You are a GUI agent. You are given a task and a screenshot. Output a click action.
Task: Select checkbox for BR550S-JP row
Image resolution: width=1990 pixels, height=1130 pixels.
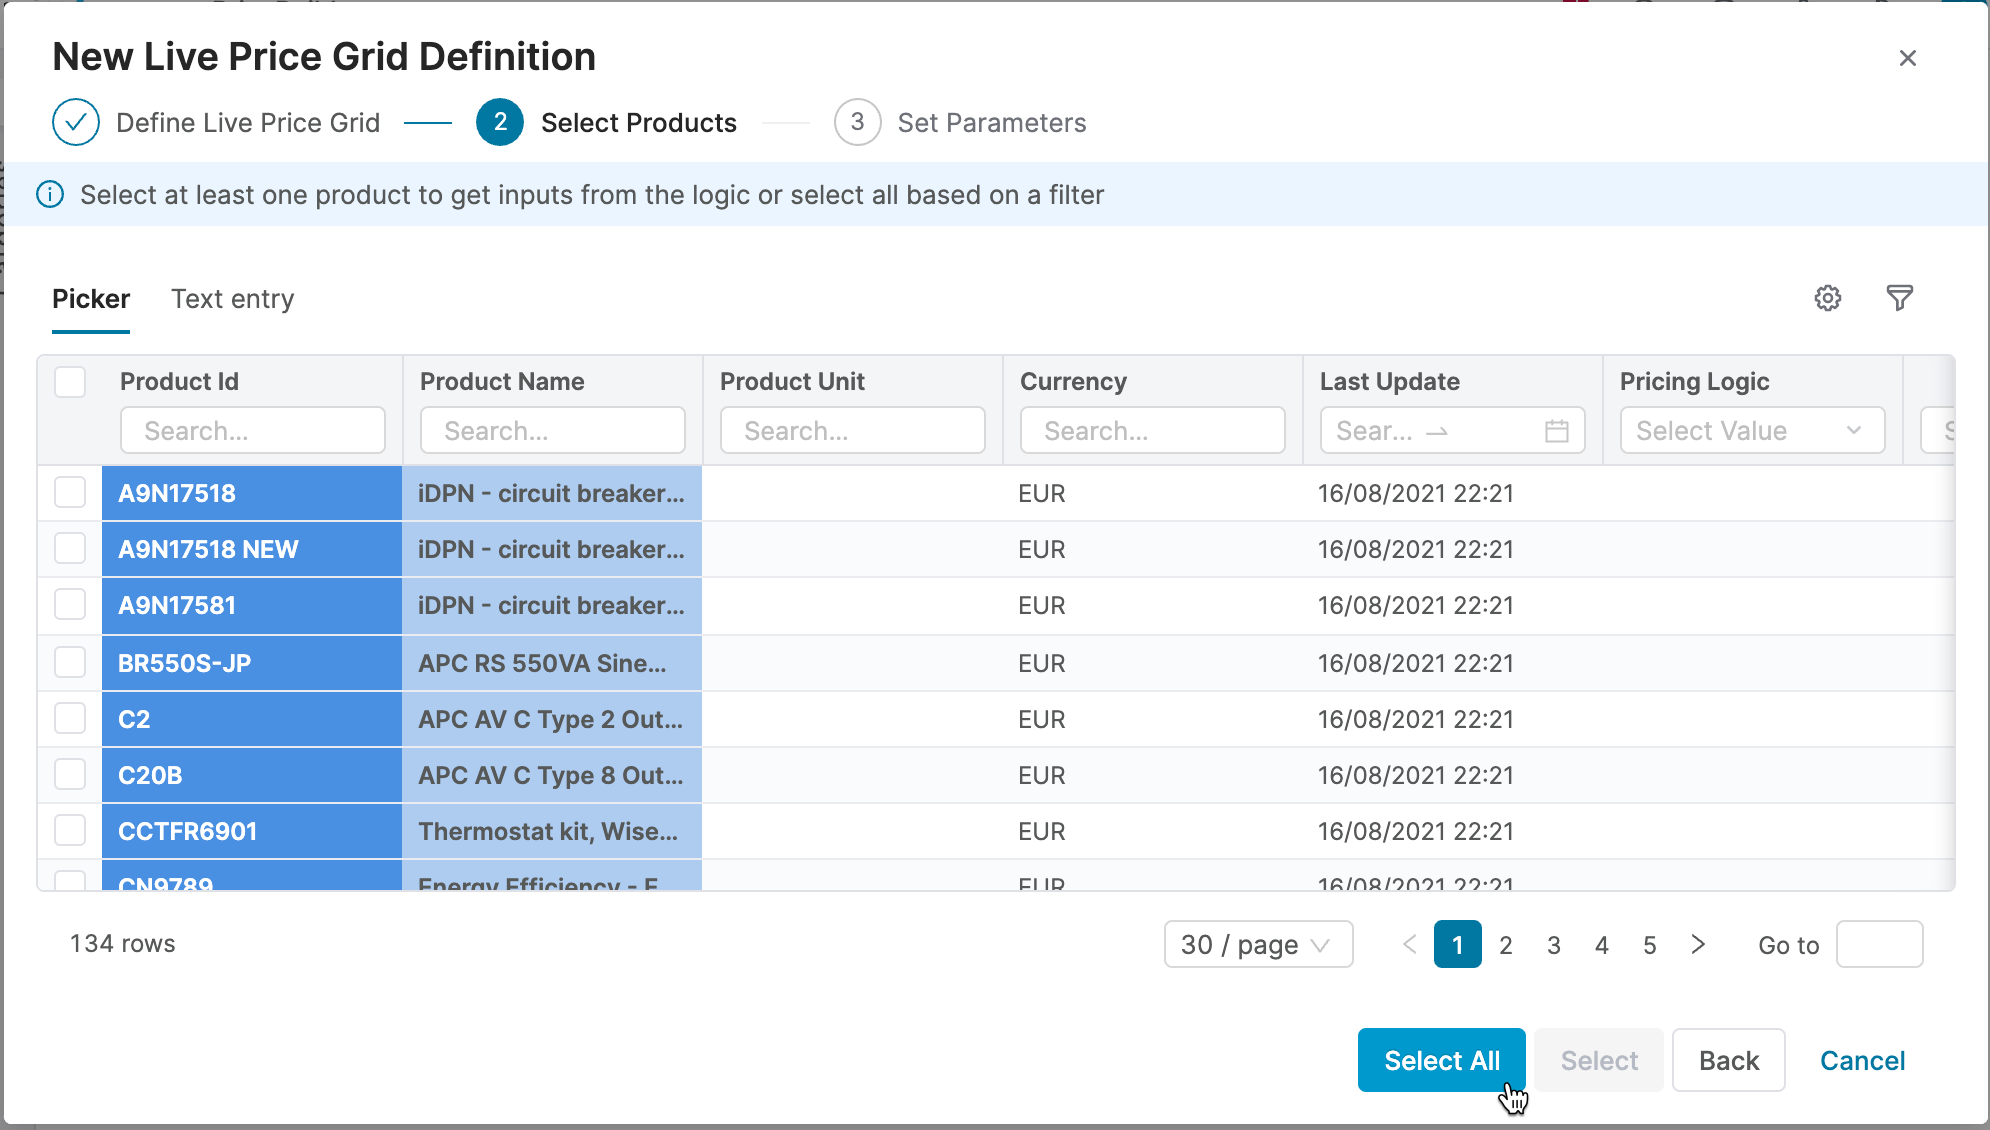(70, 662)
